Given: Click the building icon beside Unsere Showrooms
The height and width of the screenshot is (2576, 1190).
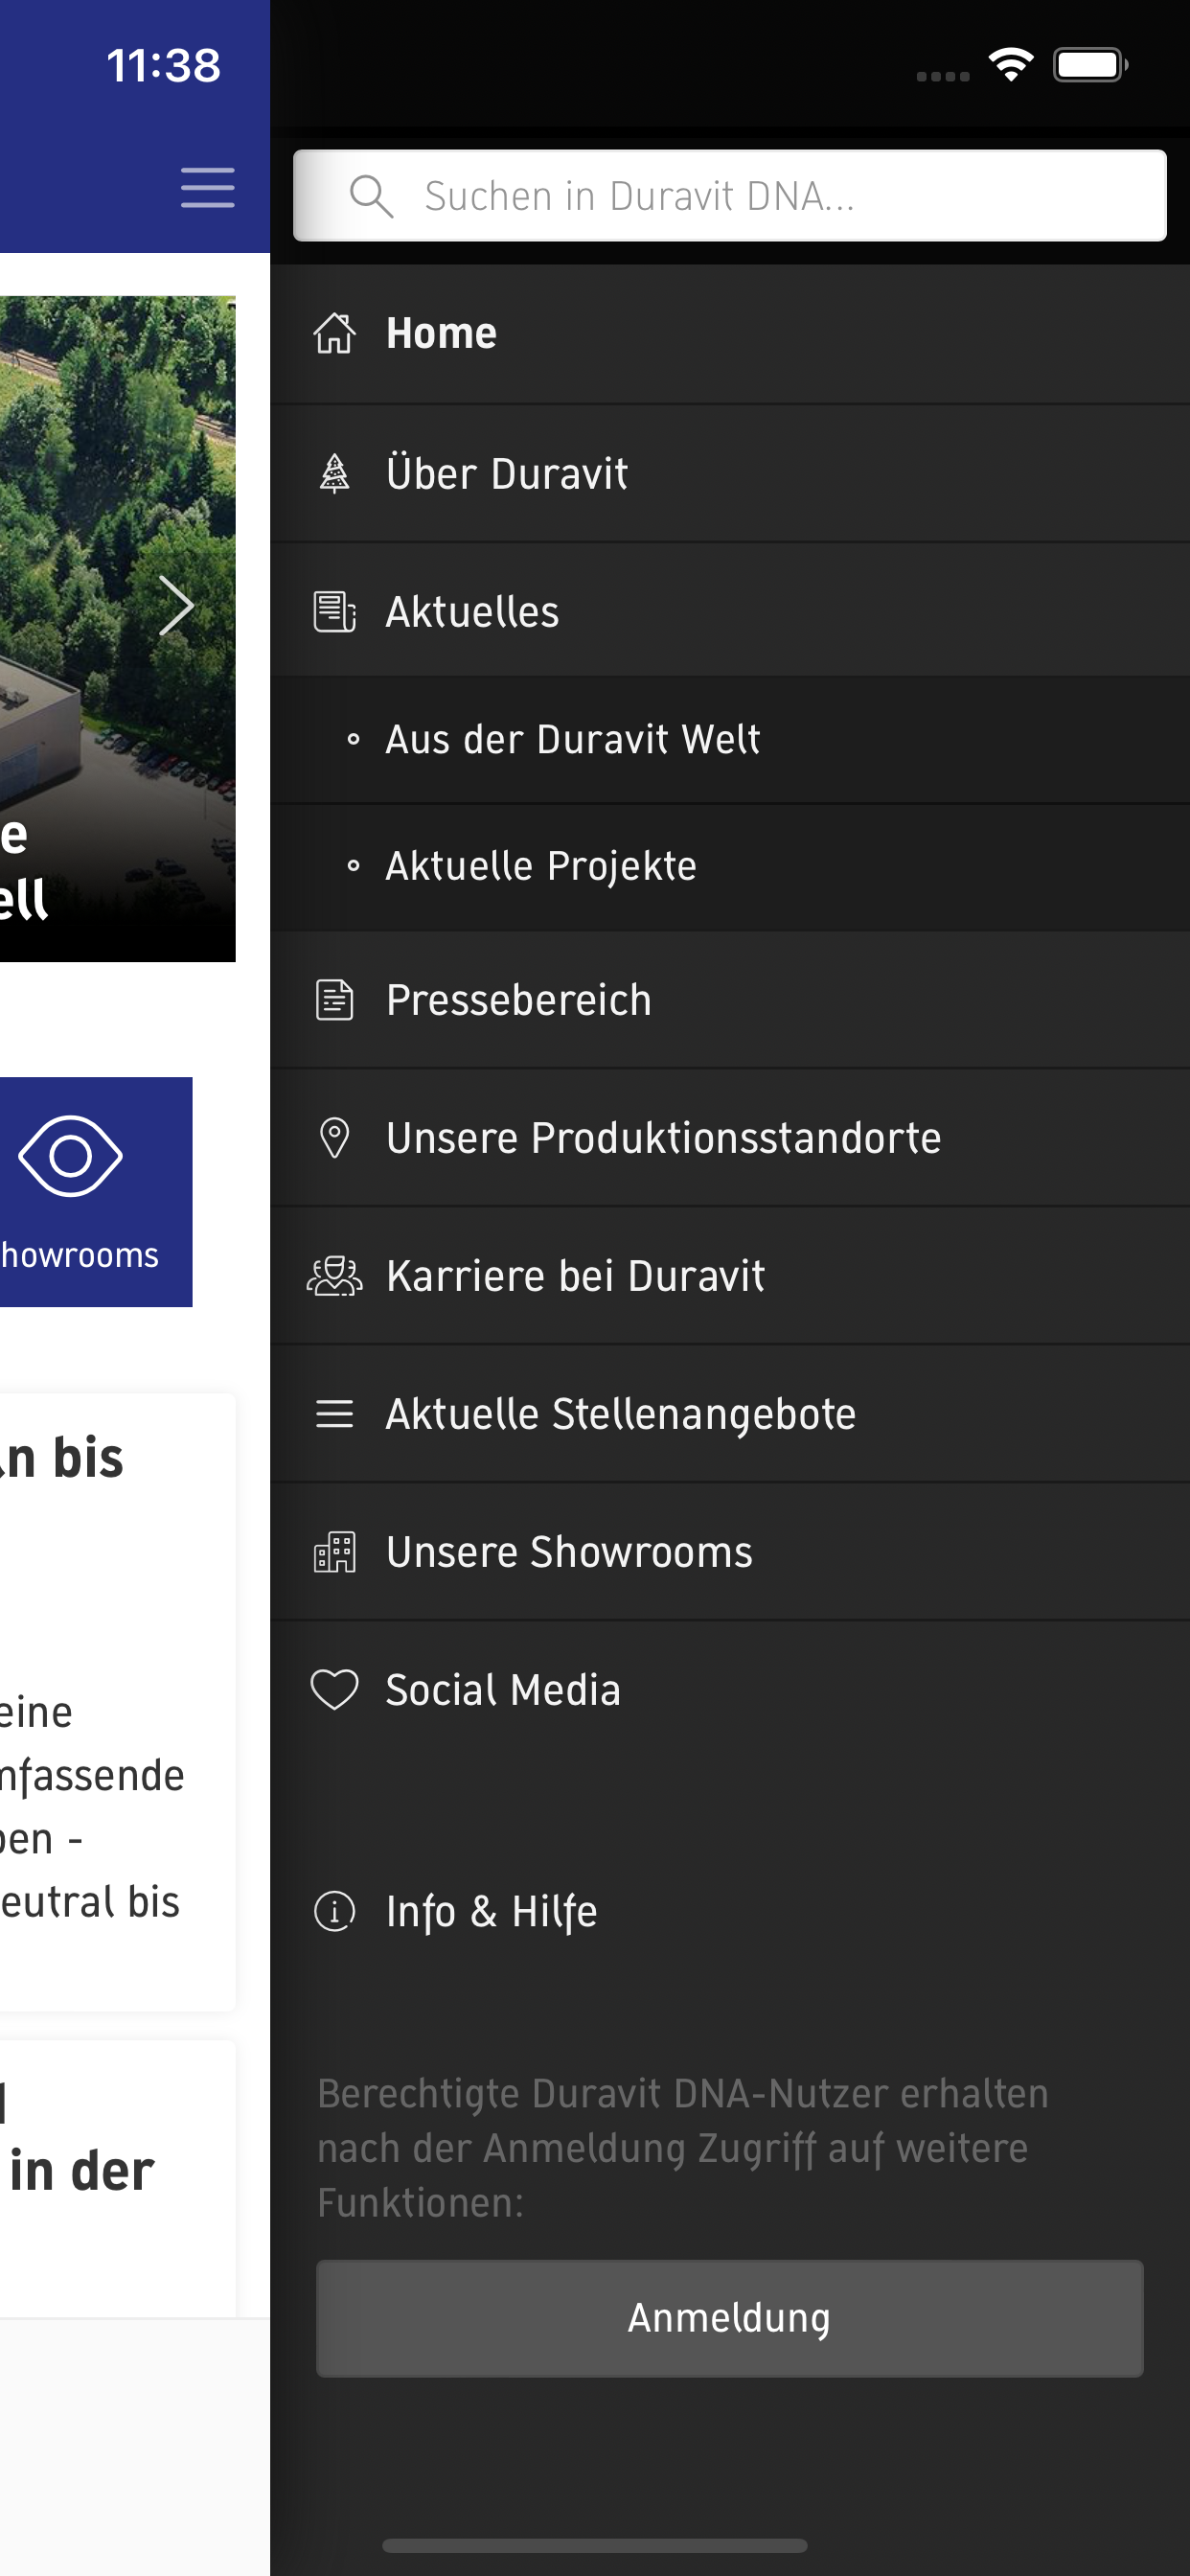Looking at the screenshot, I should [x=334, y=1552].
